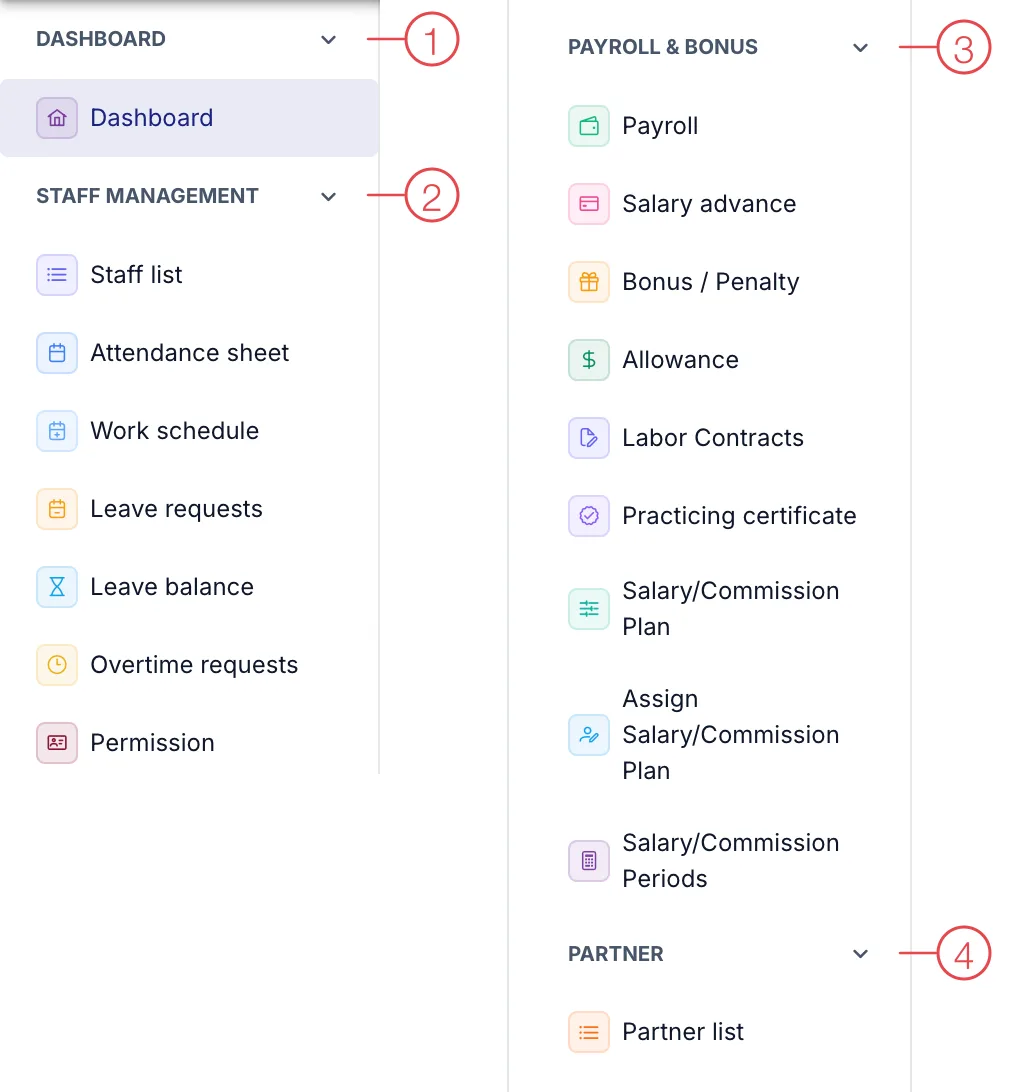Open the Leave requests menu item
Screen dimensions: 1016x1092
[189, 509]
